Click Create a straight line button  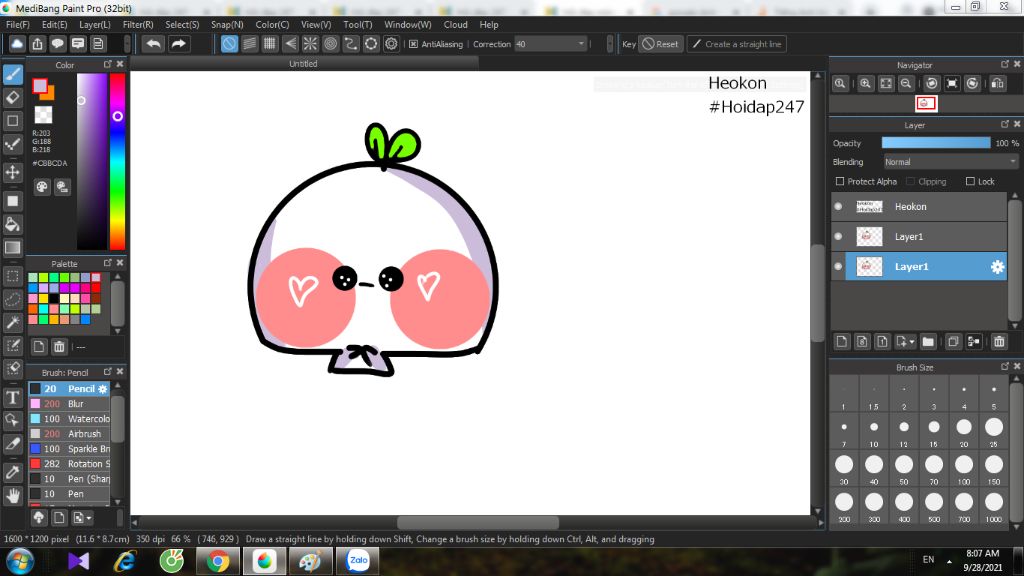point(737,44)
